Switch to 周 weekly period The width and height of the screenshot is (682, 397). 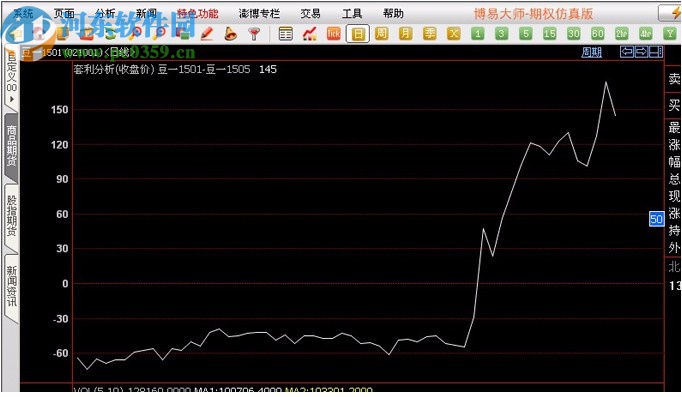pos(381,33)
